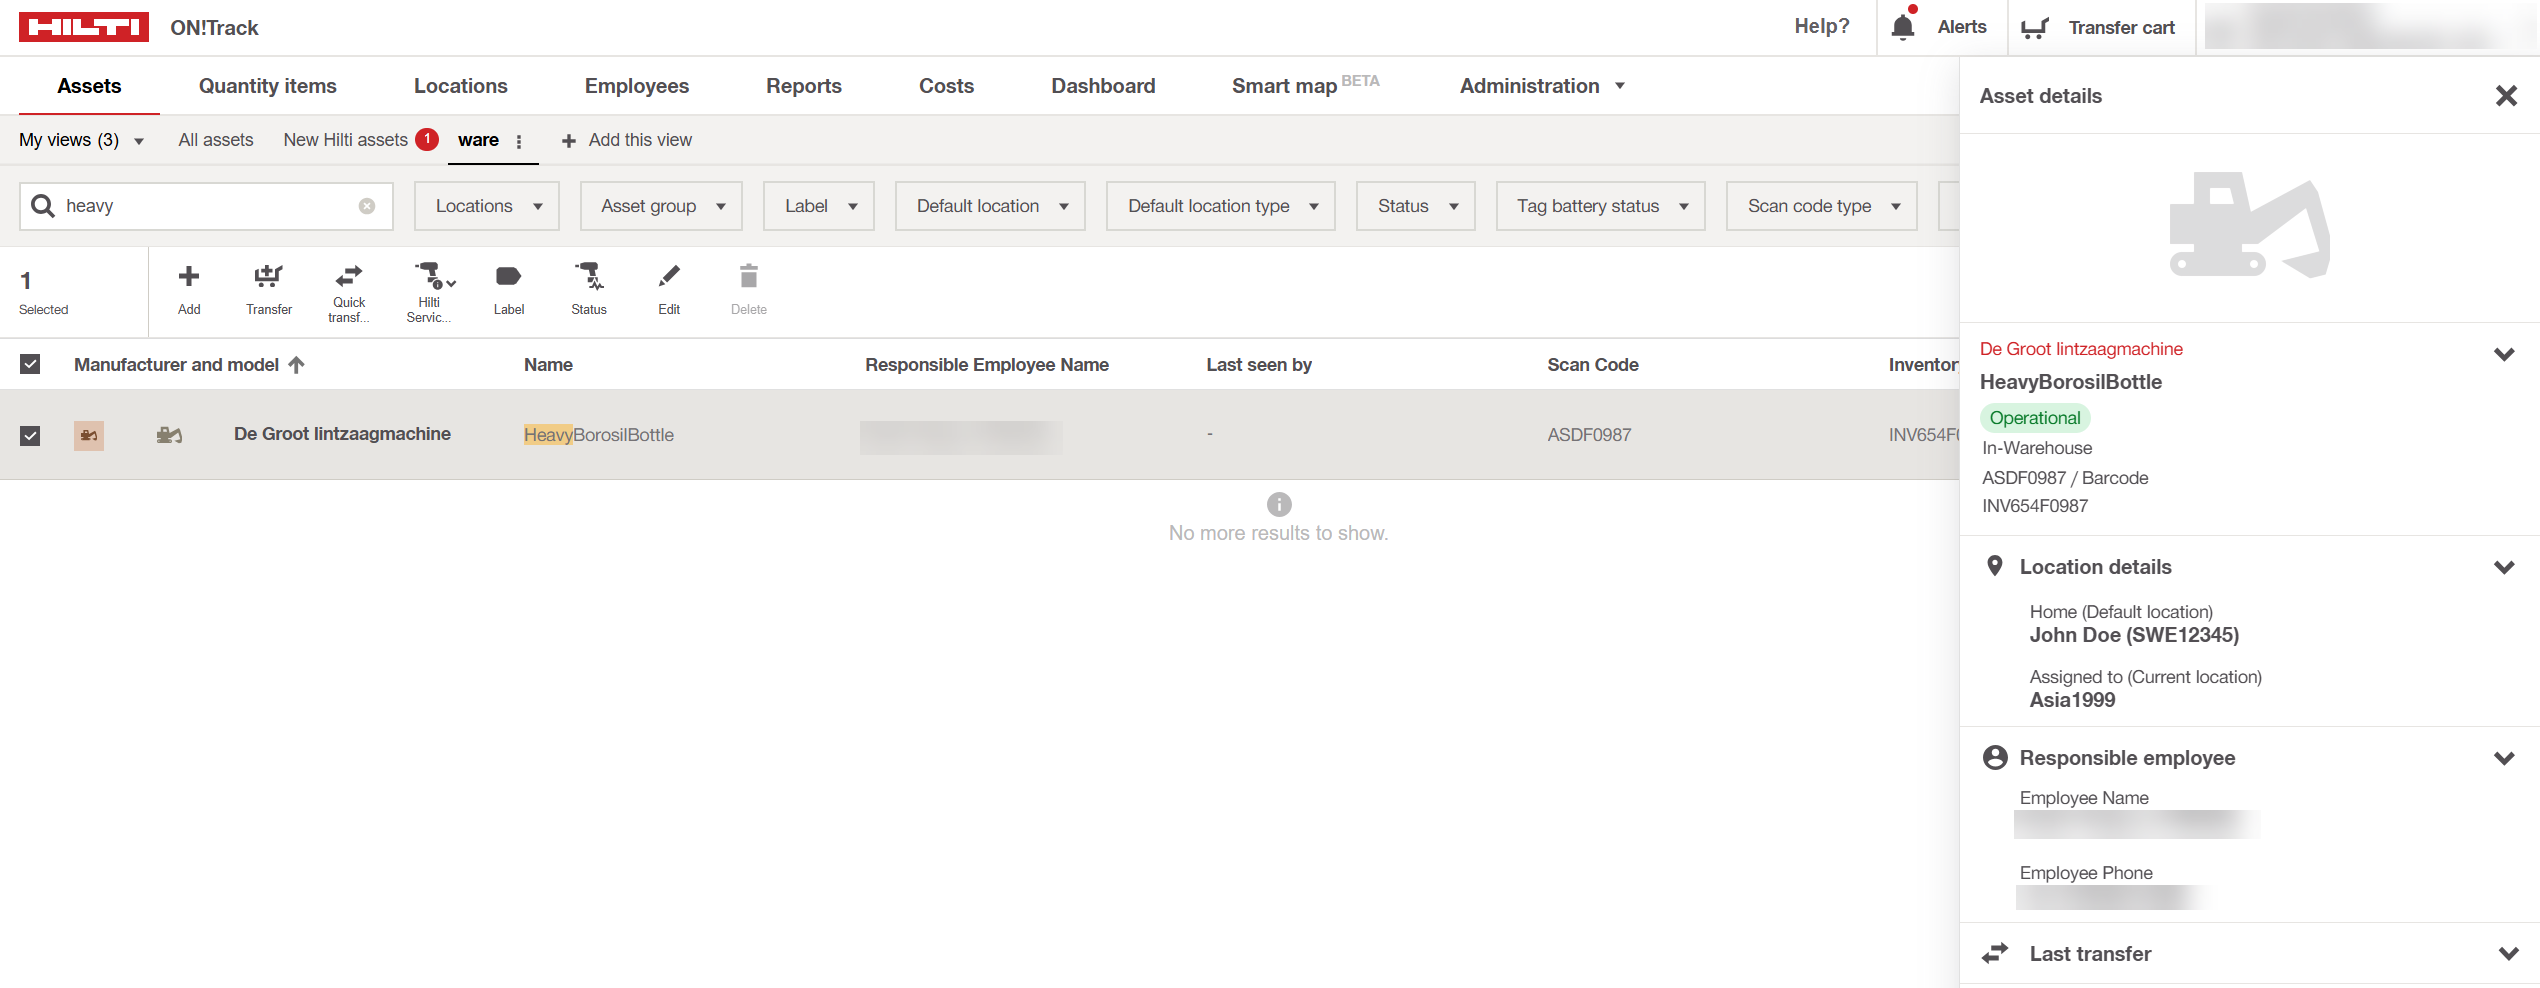Image resolution: width=2540 pixels, height=988 pixels.
Task: Open the Tag battery status dropdown
Action: point(1600,206)
